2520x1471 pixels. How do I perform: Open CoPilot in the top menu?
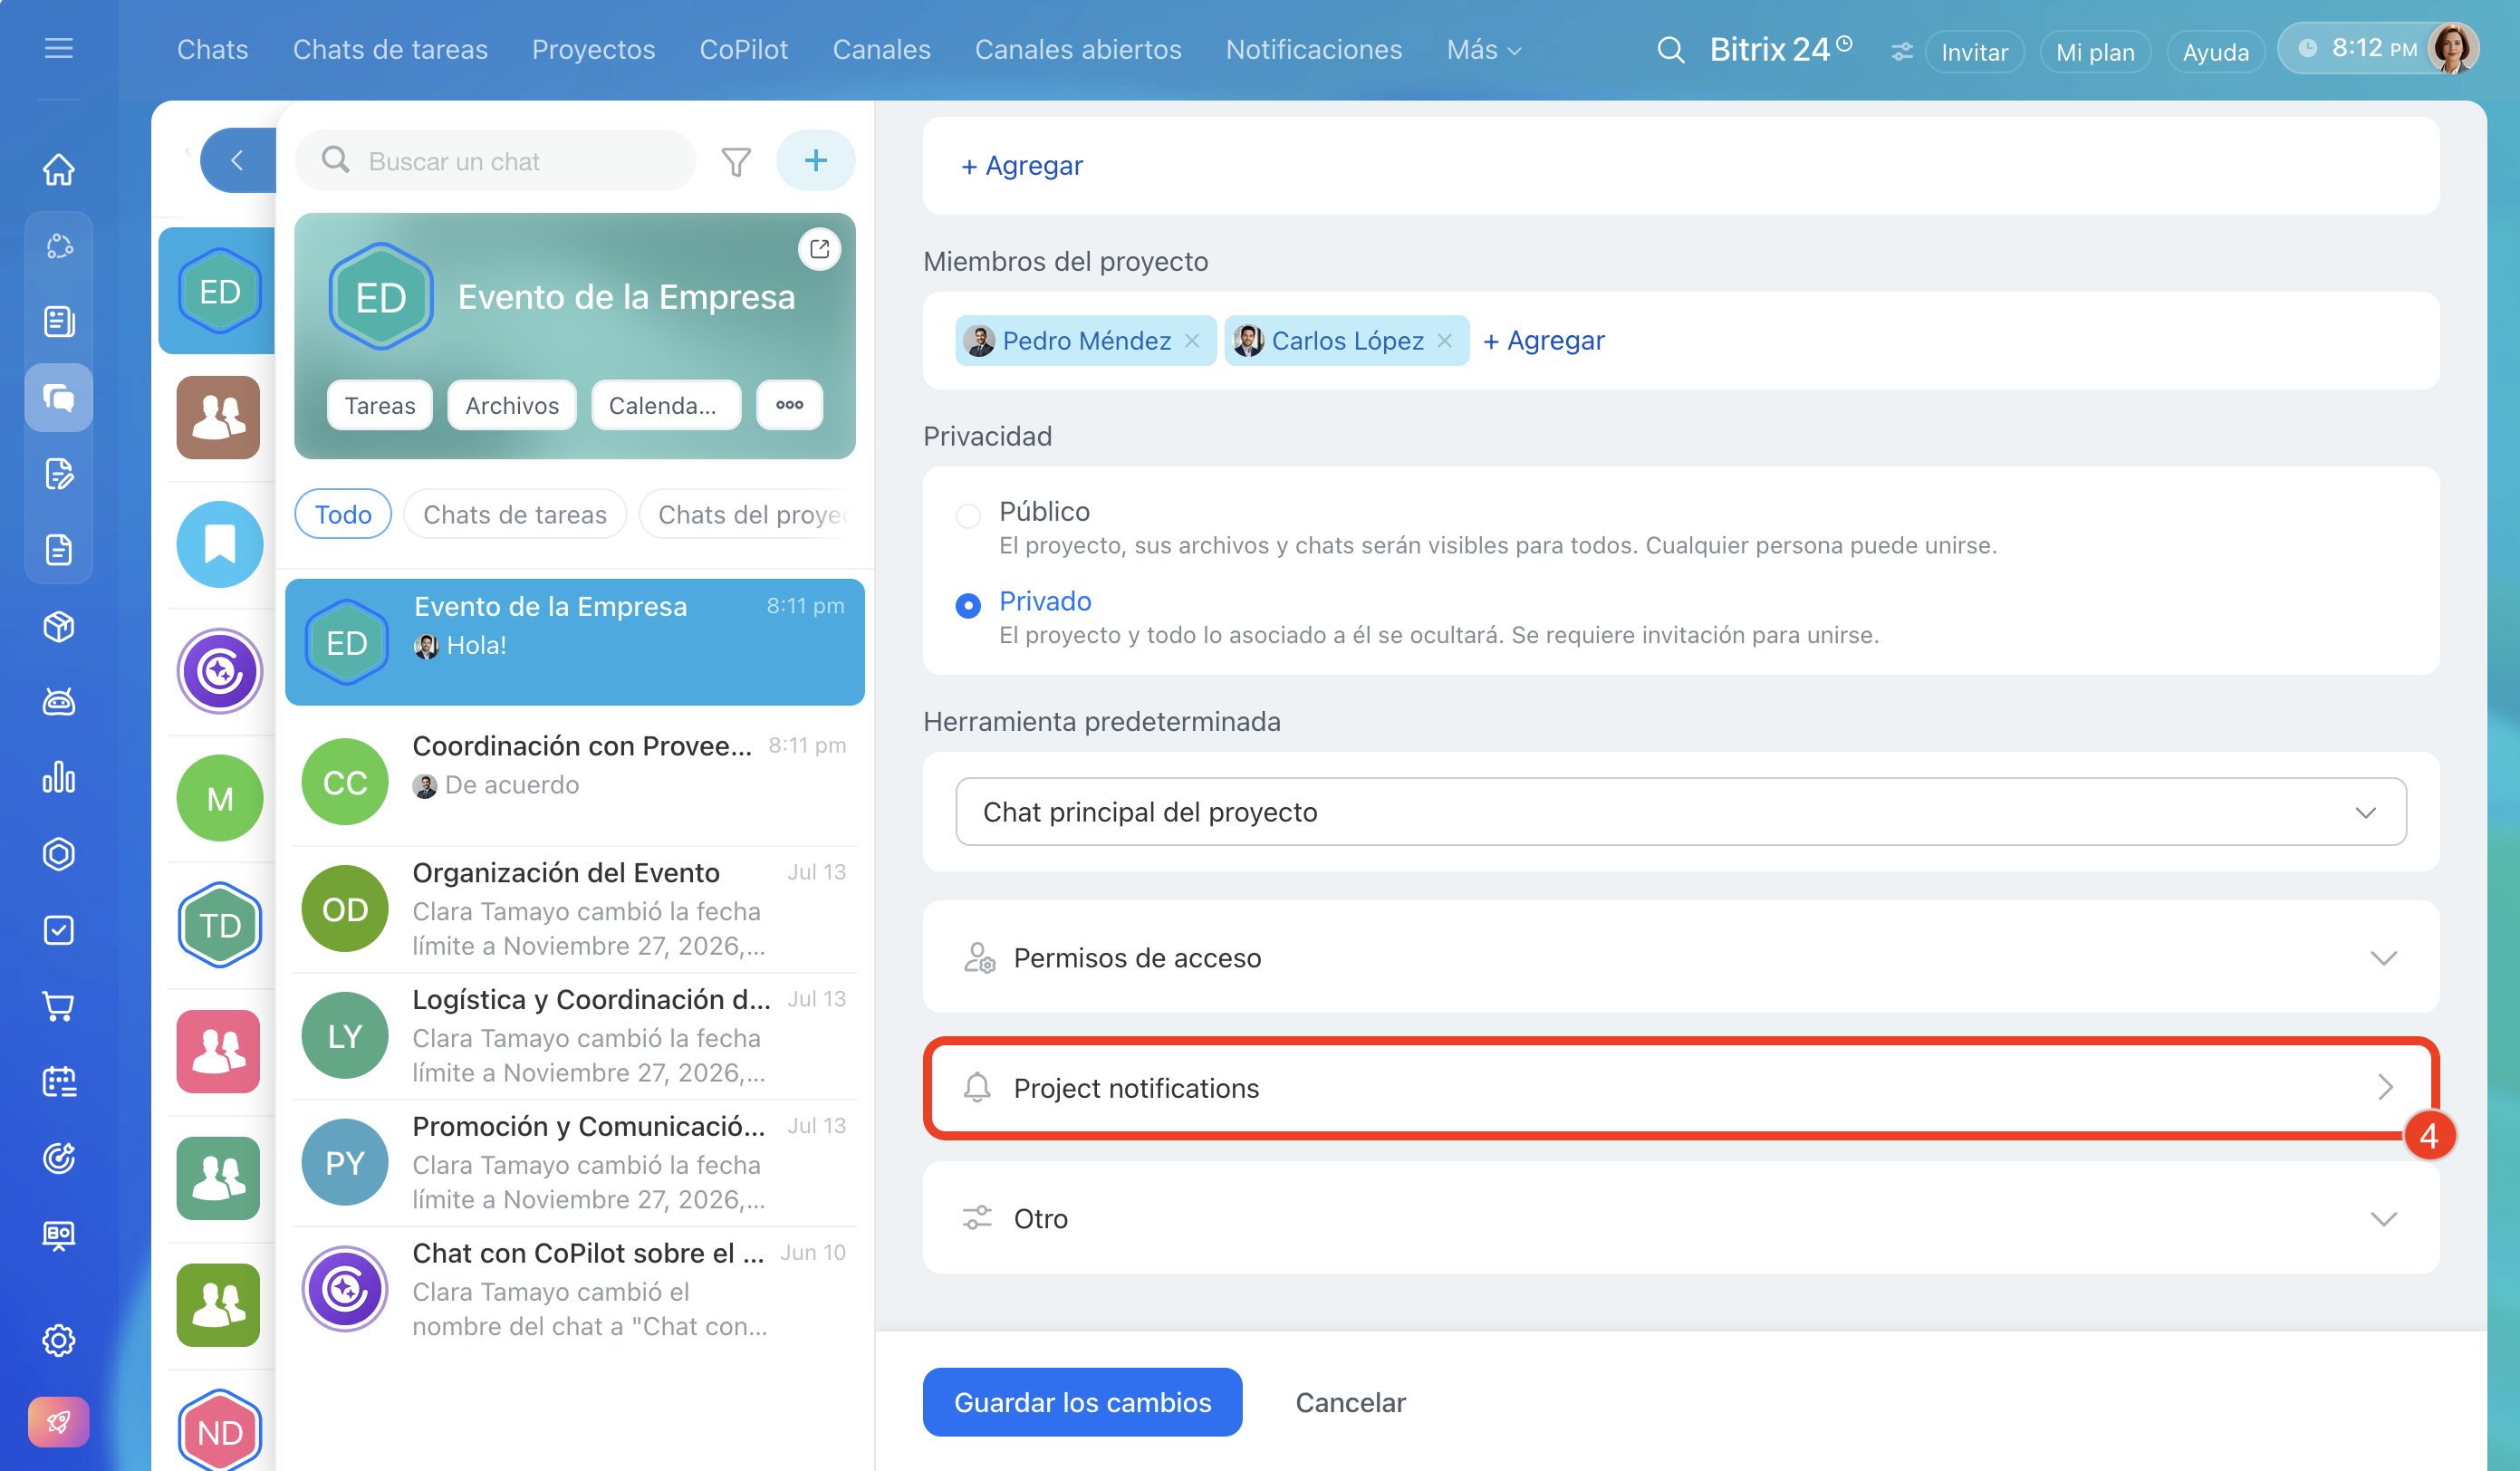coord(744,49)
